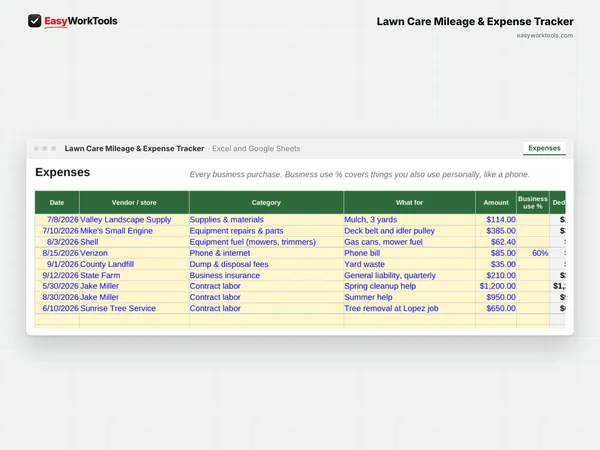The image size is (600, 450).
Task: Click the $35.00 amount cell
Action: click(x=496, y=264)
